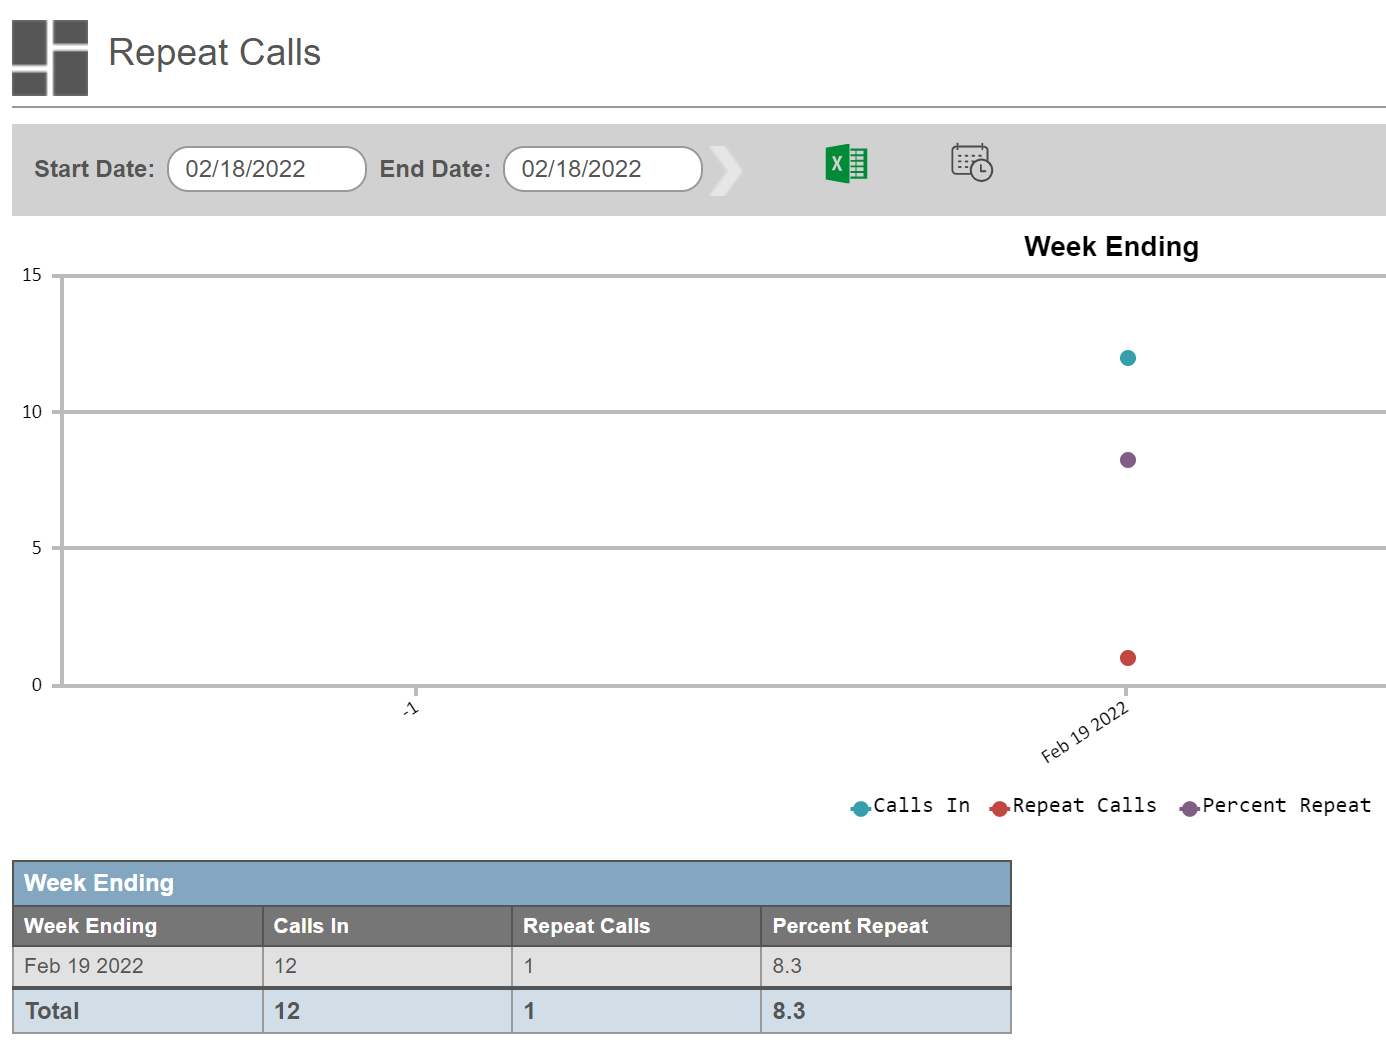Click the purple Percent Repeat data point
1386x1051 pixels.
(x=1128, y=460)
